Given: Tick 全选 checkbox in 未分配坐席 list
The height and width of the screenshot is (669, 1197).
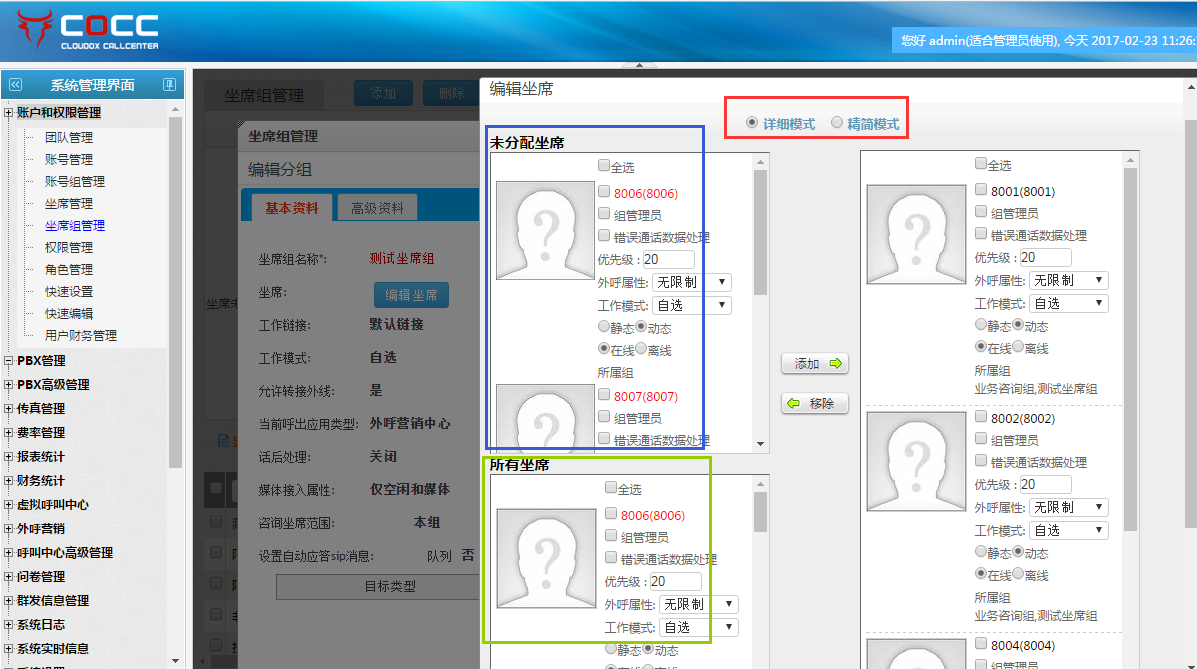Looking at the screenshot, I should tap(604, 166).
